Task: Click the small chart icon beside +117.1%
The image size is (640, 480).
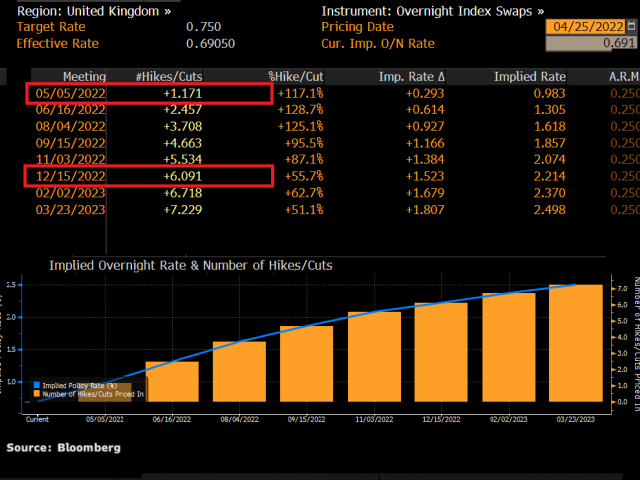Action: click(320, 94)
